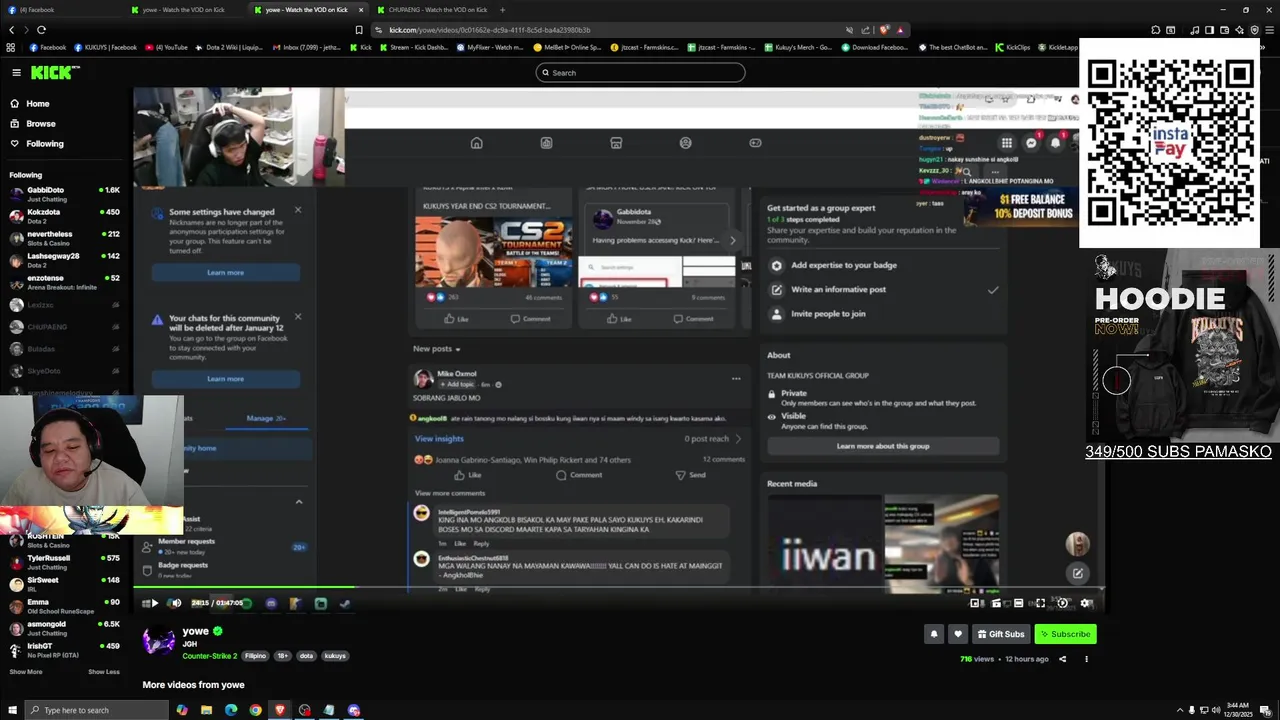
Task: Click the green Subscribe button
Action: (x=1065, y=634)
